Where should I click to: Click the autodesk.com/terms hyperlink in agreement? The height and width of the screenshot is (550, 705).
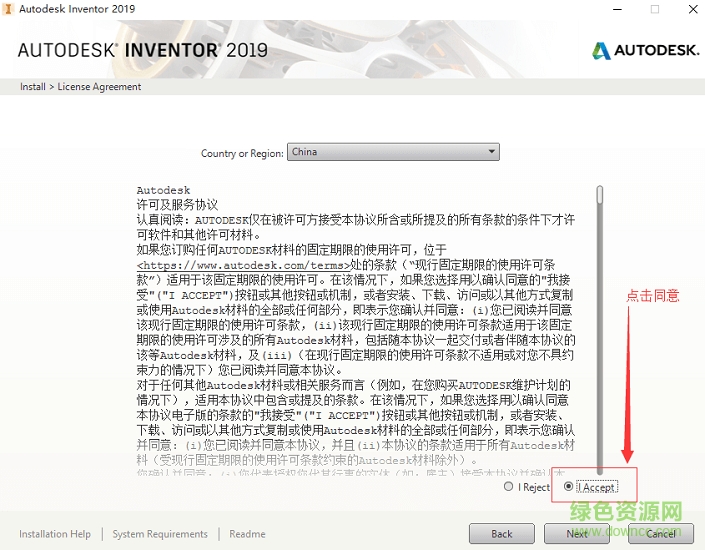click(x=243, y=265)
